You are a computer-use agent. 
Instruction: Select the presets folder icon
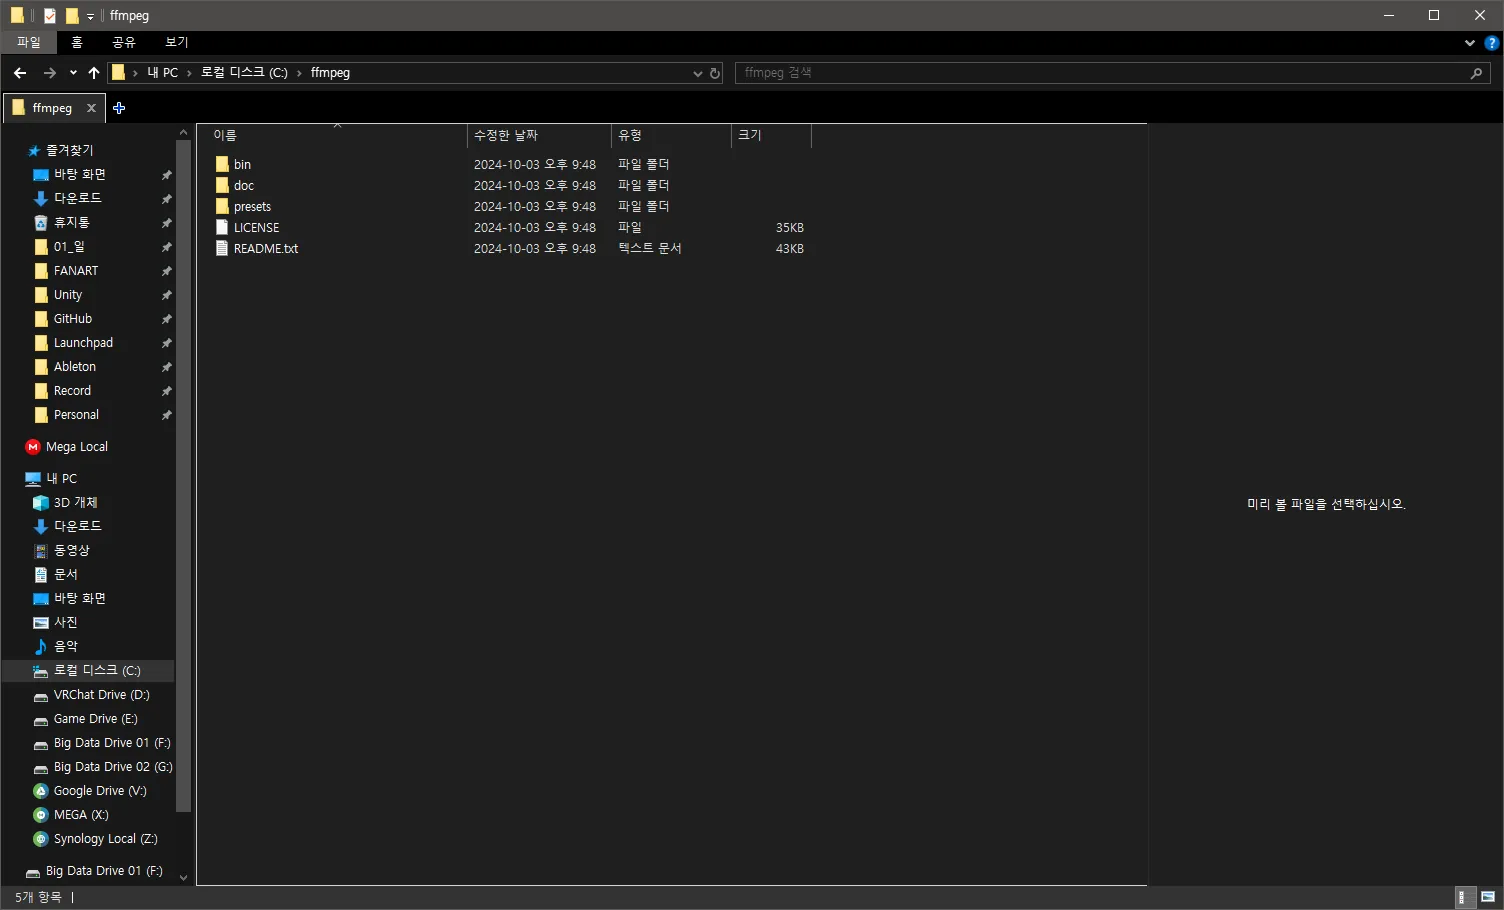(222, 206)
